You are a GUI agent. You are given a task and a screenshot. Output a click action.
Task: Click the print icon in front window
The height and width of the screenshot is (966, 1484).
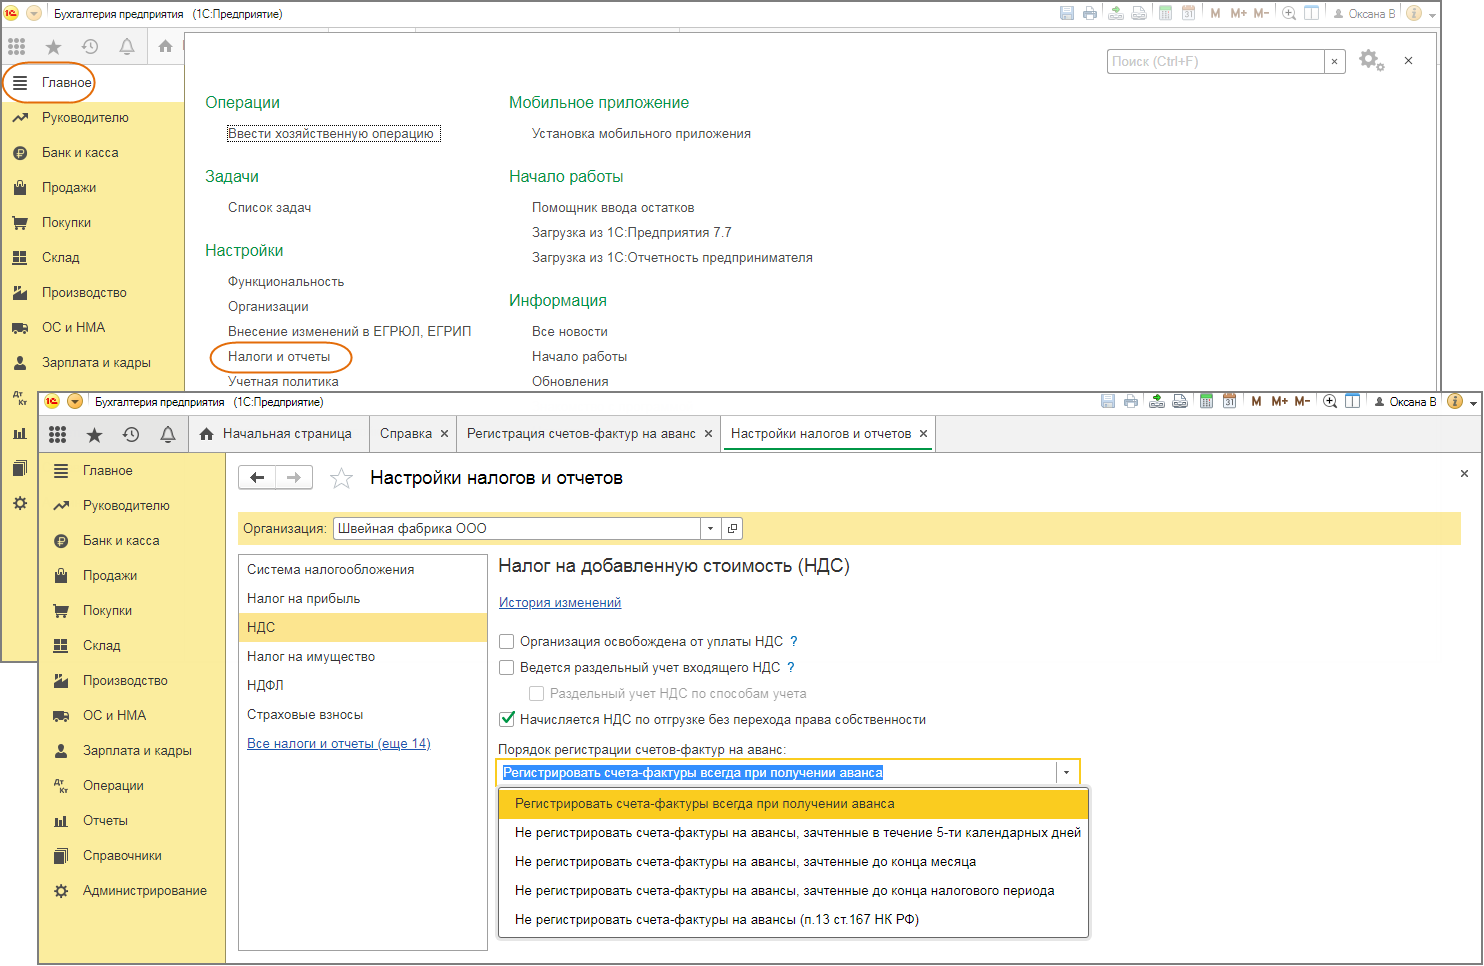(1131, 401)
